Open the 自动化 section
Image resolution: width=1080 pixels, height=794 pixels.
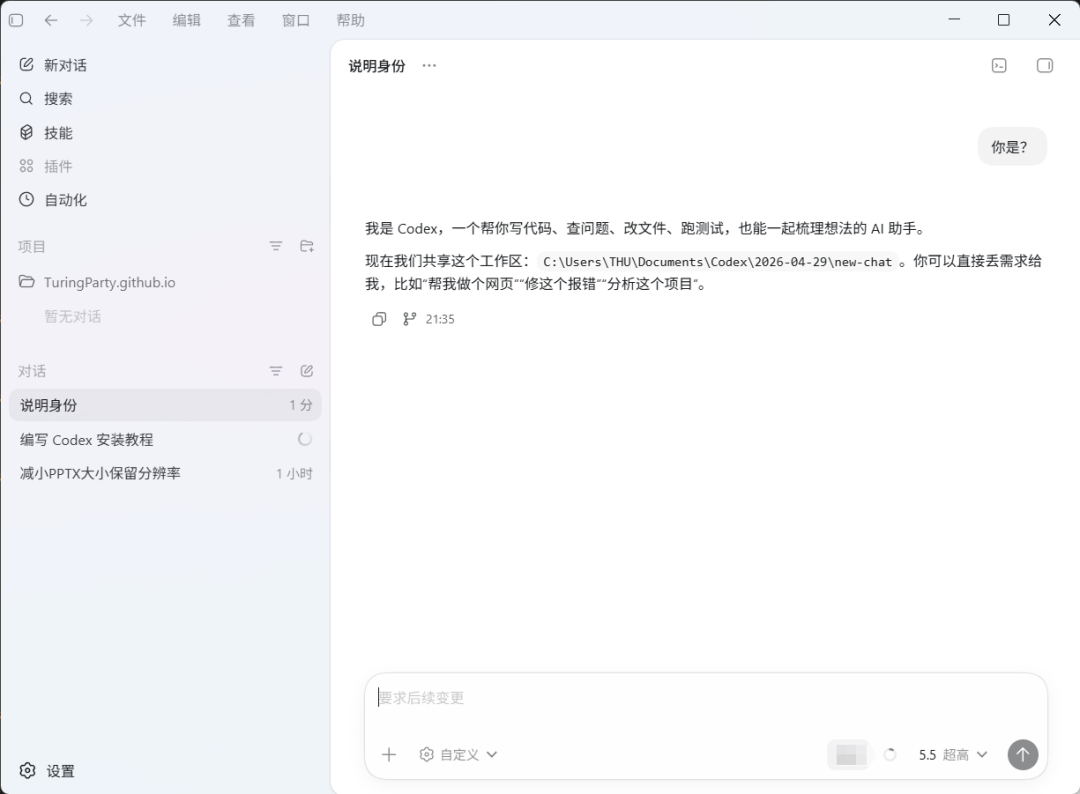(165, 200)
